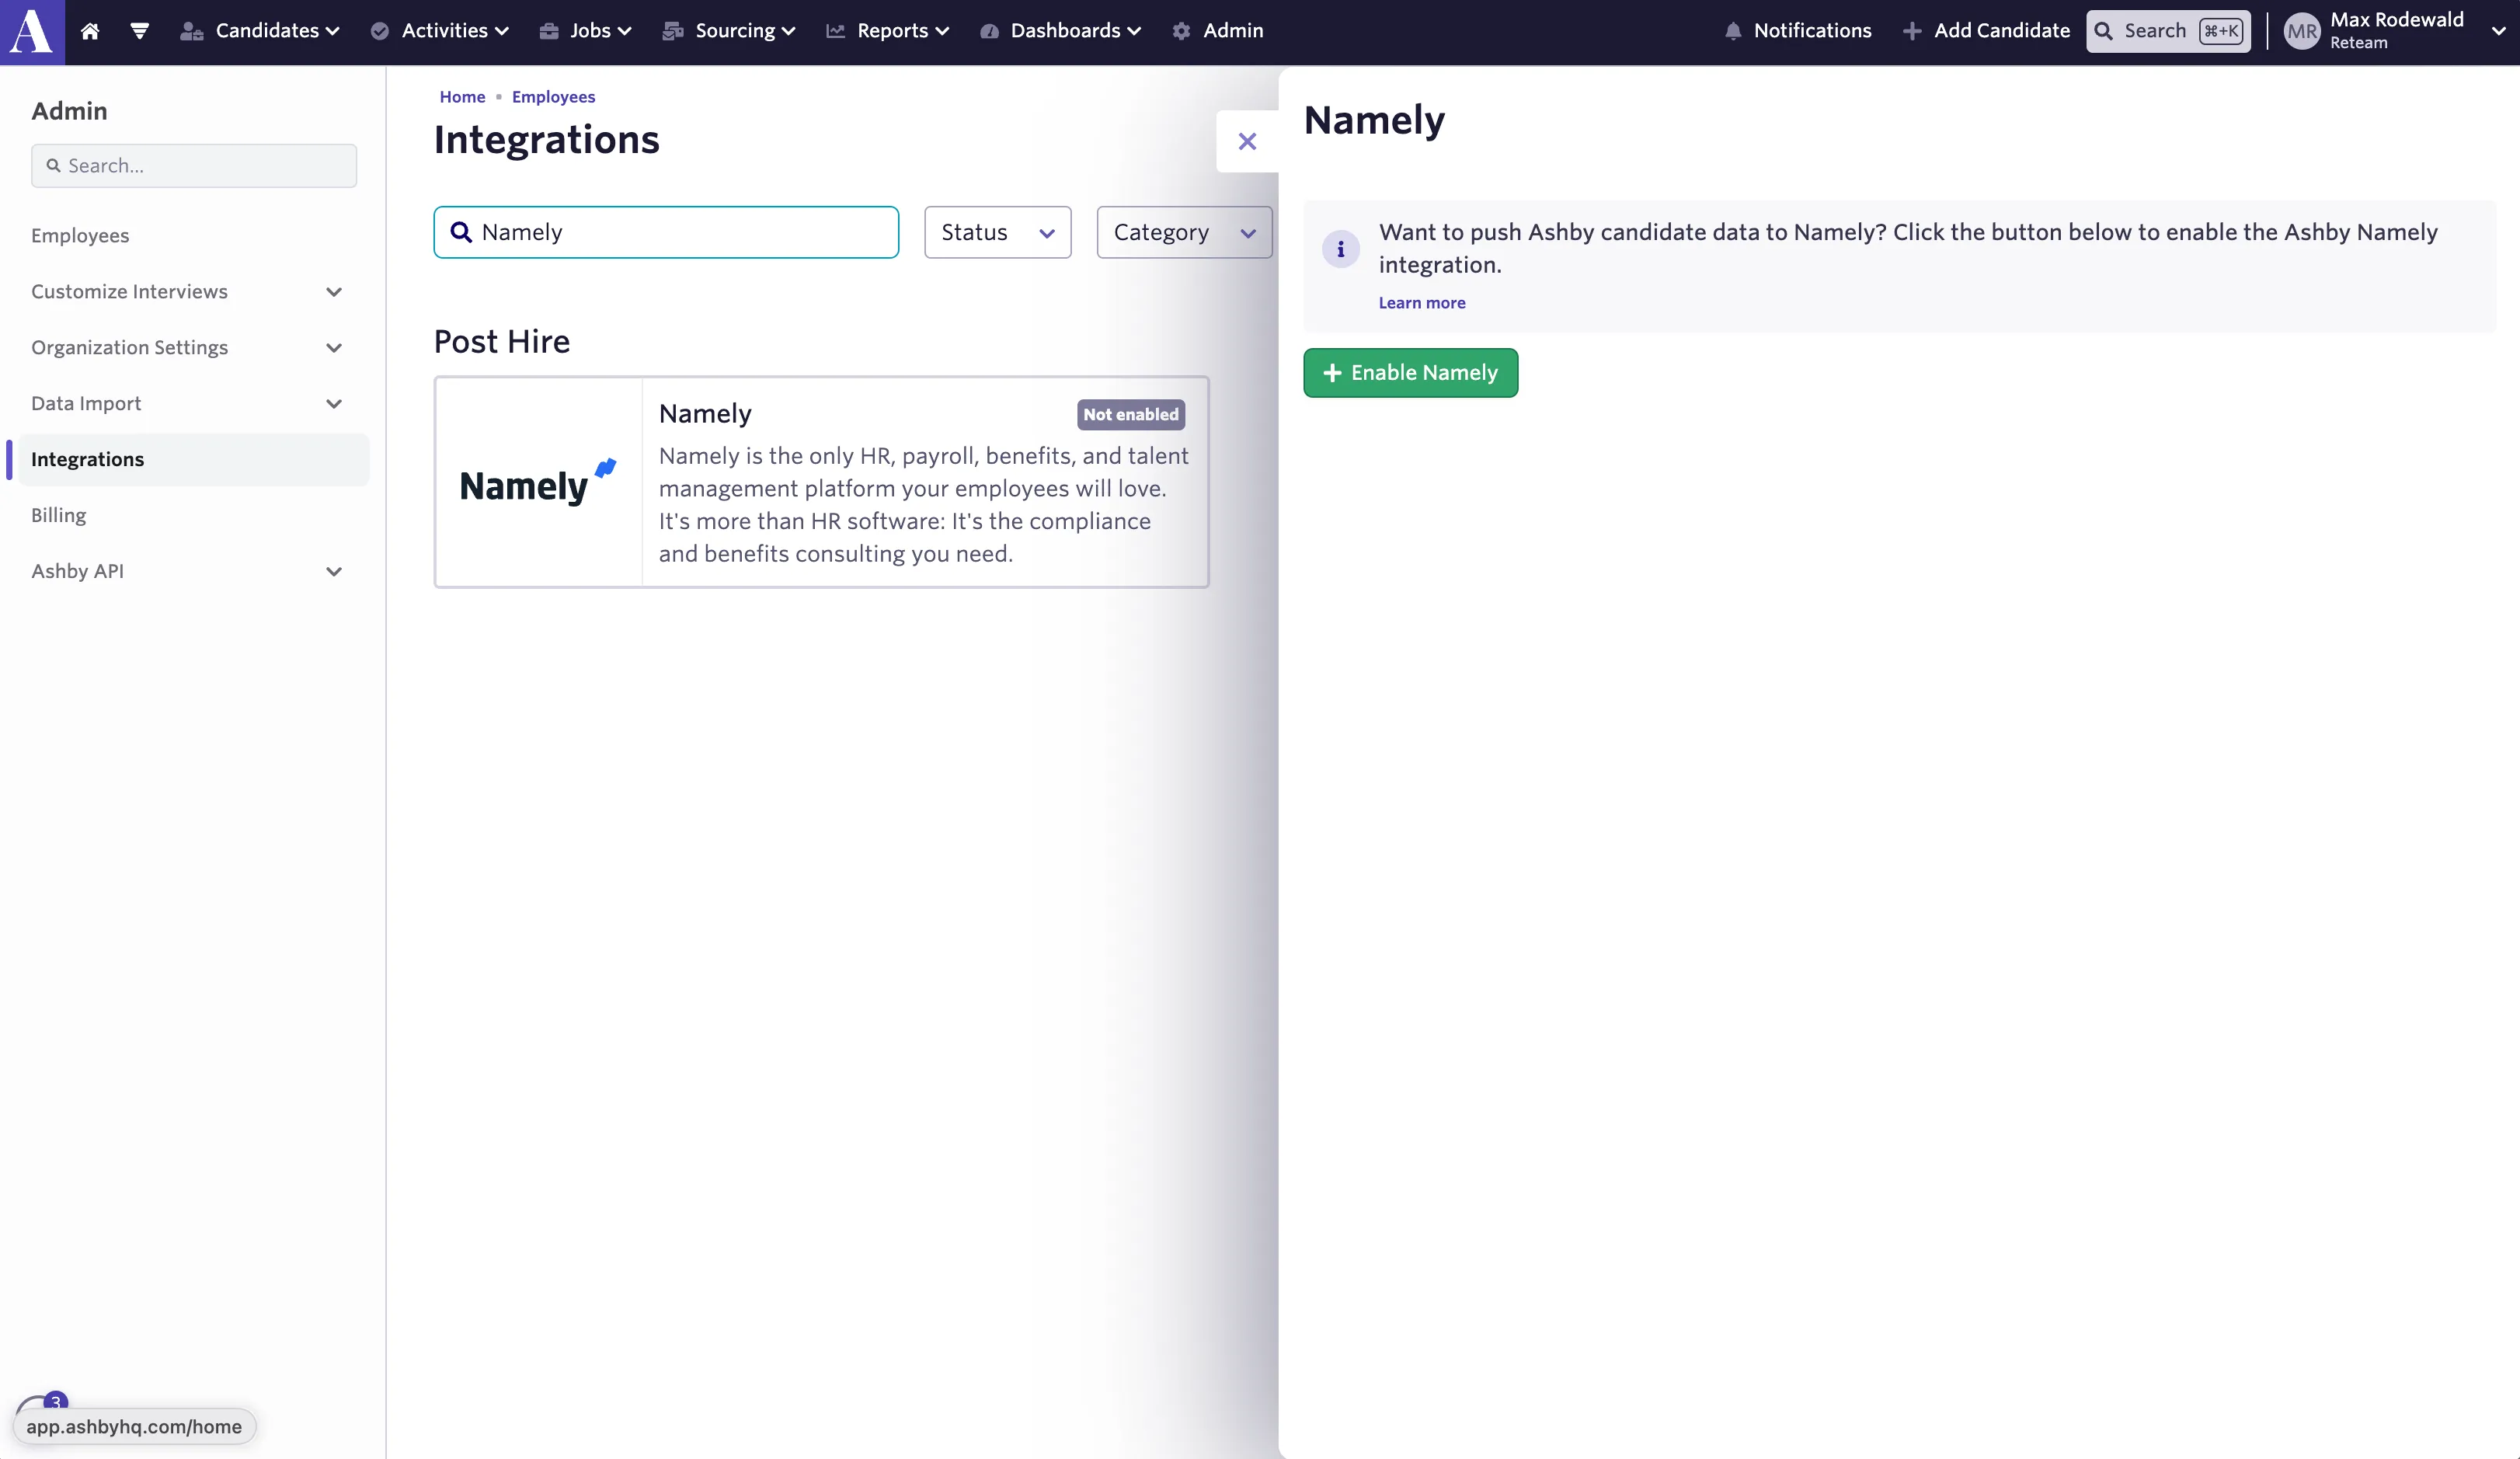
Task: Open the Namely integration card title
Action: (705, 413)
